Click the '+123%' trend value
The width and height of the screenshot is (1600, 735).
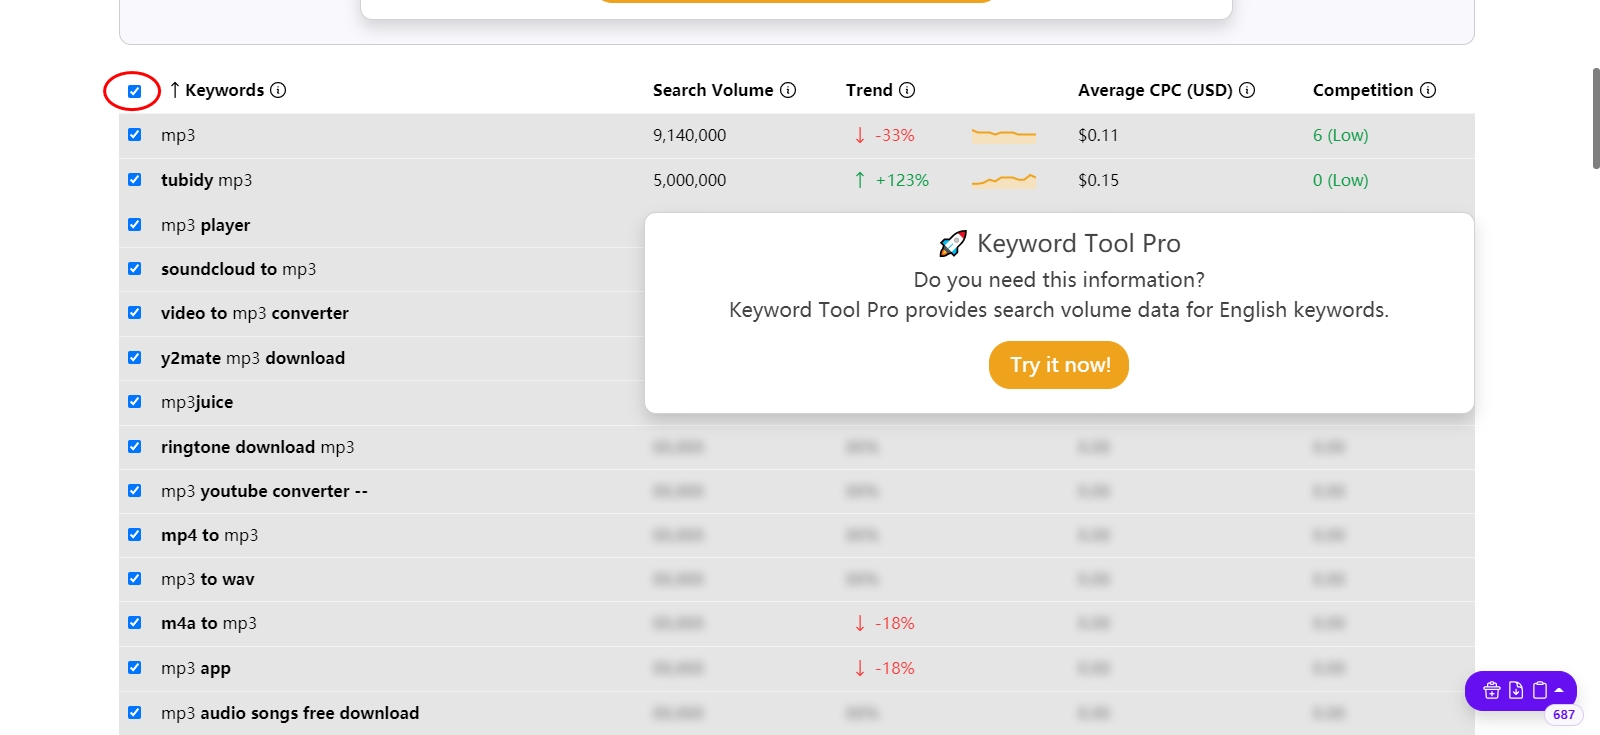pos(902,180)
